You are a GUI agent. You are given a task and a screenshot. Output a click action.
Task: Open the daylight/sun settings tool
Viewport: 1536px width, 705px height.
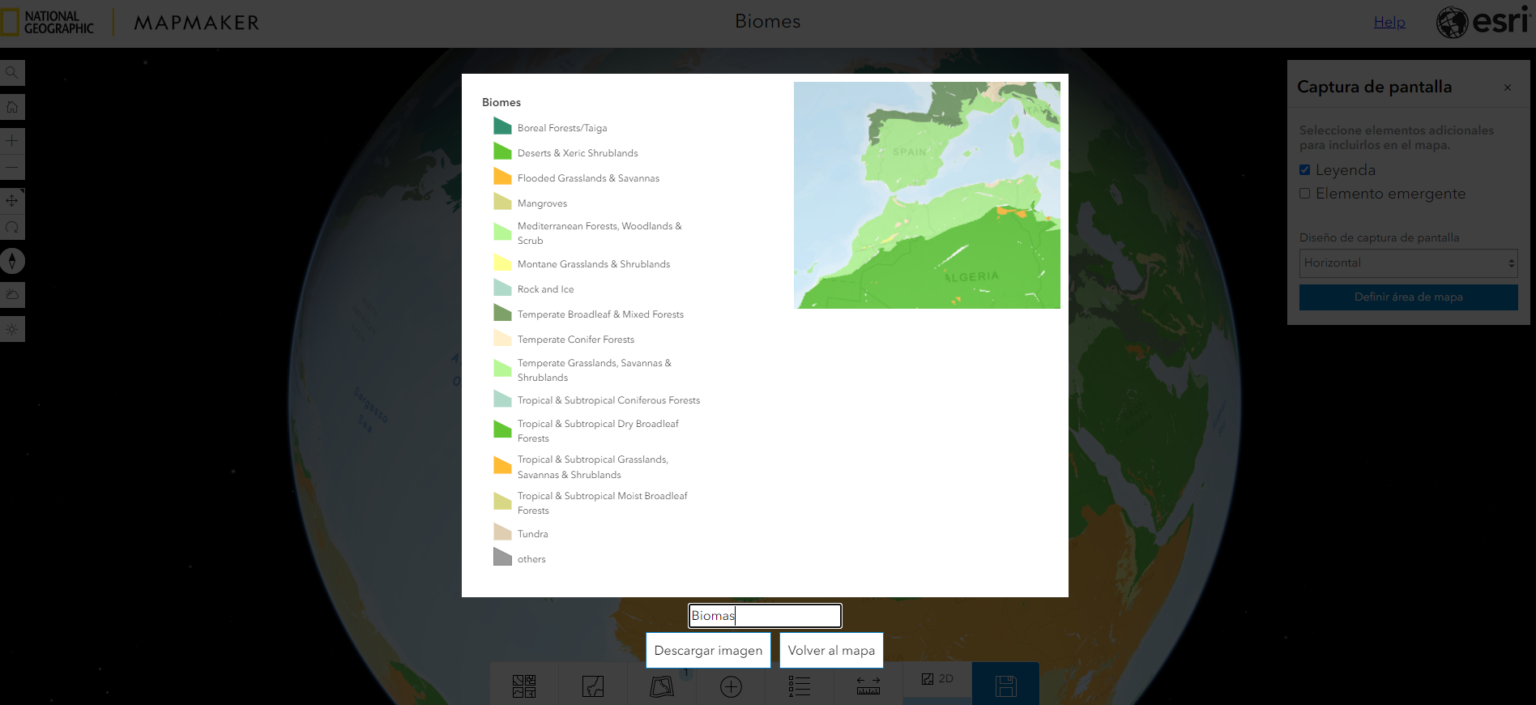point(12,328)
